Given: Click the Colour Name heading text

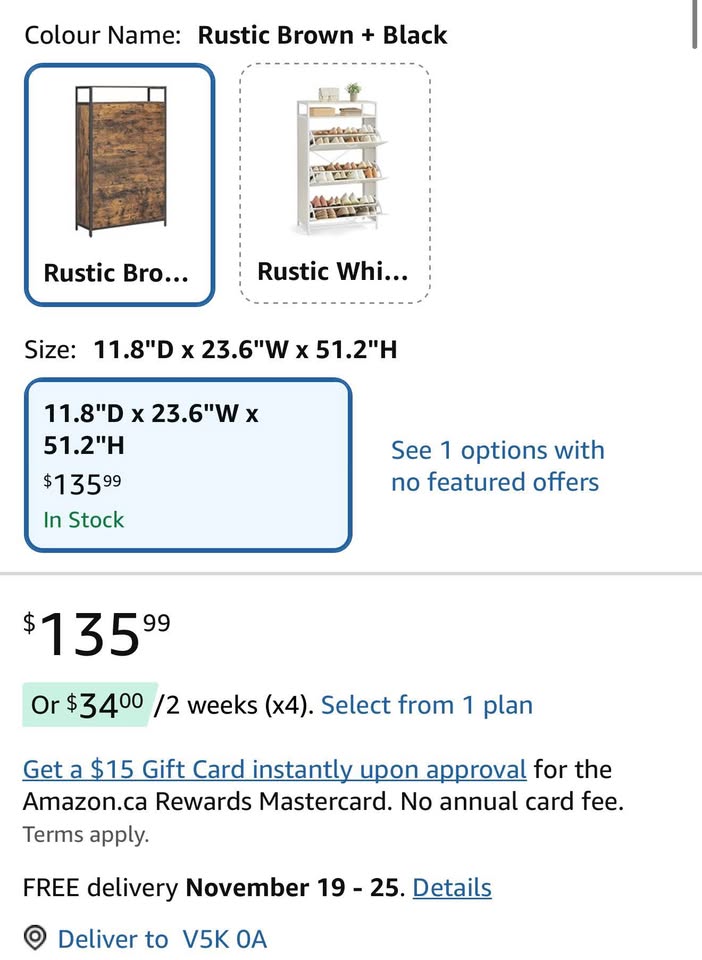Looking at the screenshot, I should (x=103, y=36).
